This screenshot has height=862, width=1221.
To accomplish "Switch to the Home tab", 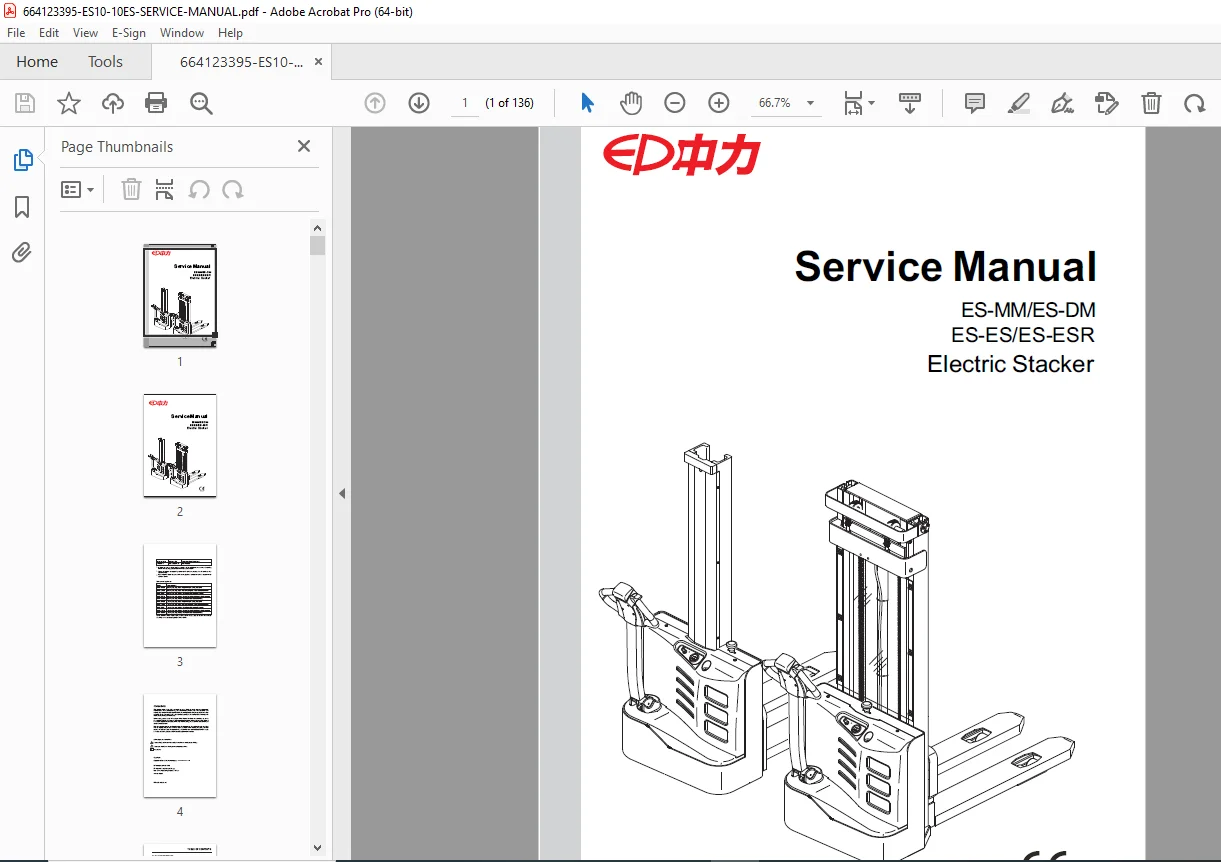I will point(37,62).
